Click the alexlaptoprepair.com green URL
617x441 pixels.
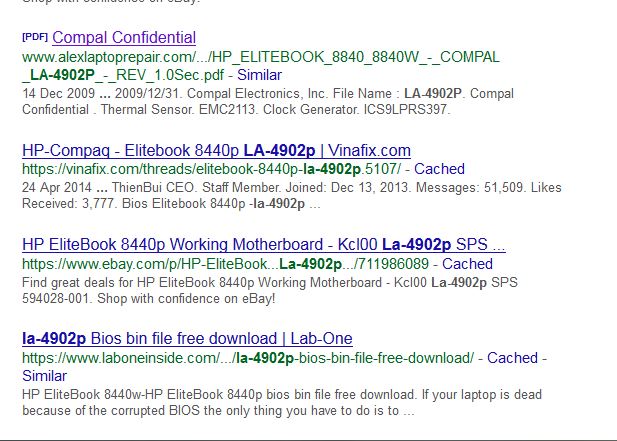pyautogui.click(x=261, y=57)
